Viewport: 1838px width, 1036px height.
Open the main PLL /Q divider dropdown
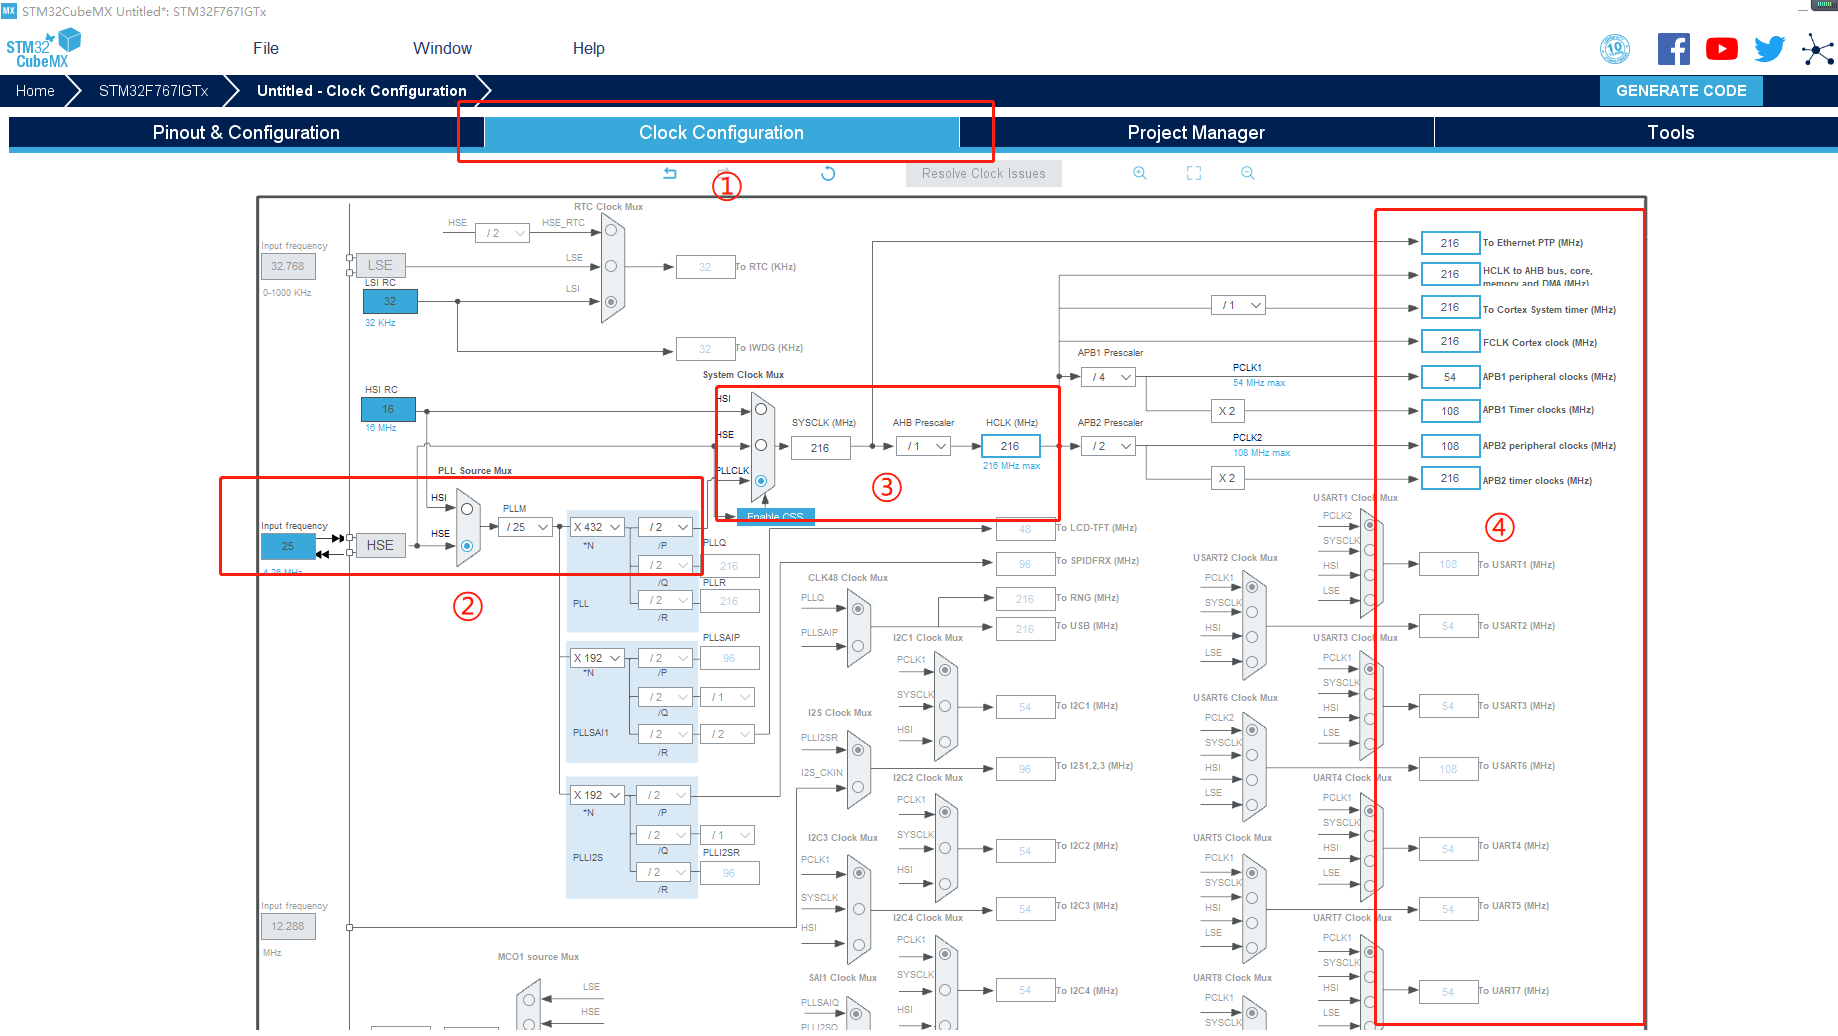click(665, 565)
